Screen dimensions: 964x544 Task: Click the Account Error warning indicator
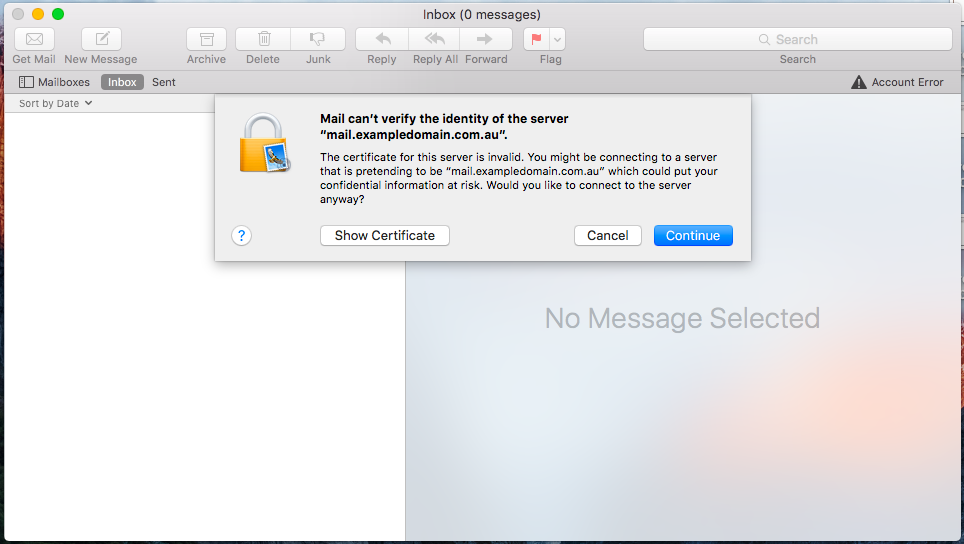[x=897, y=82]
